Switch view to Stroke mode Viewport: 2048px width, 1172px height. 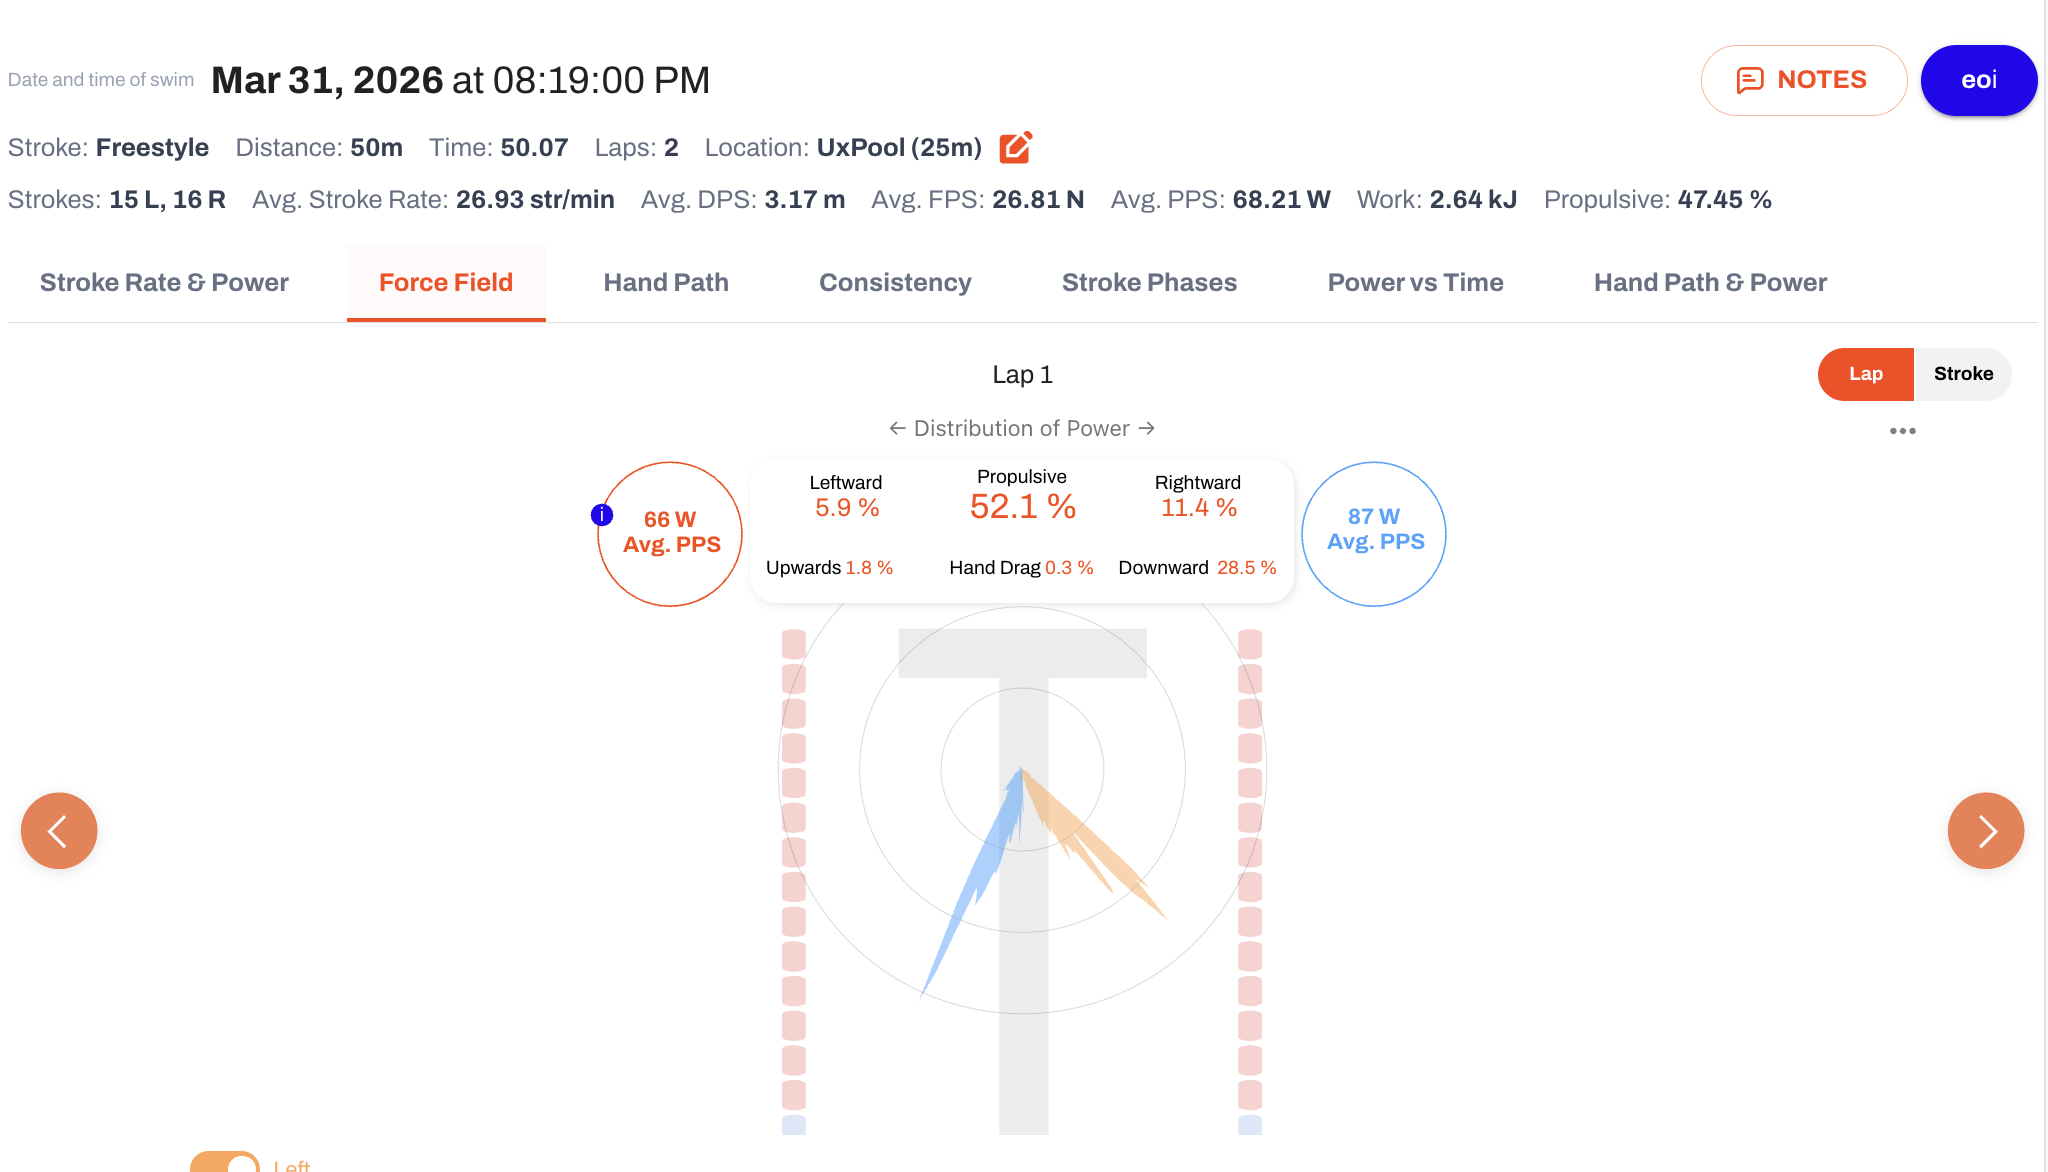coord(1962,374)
